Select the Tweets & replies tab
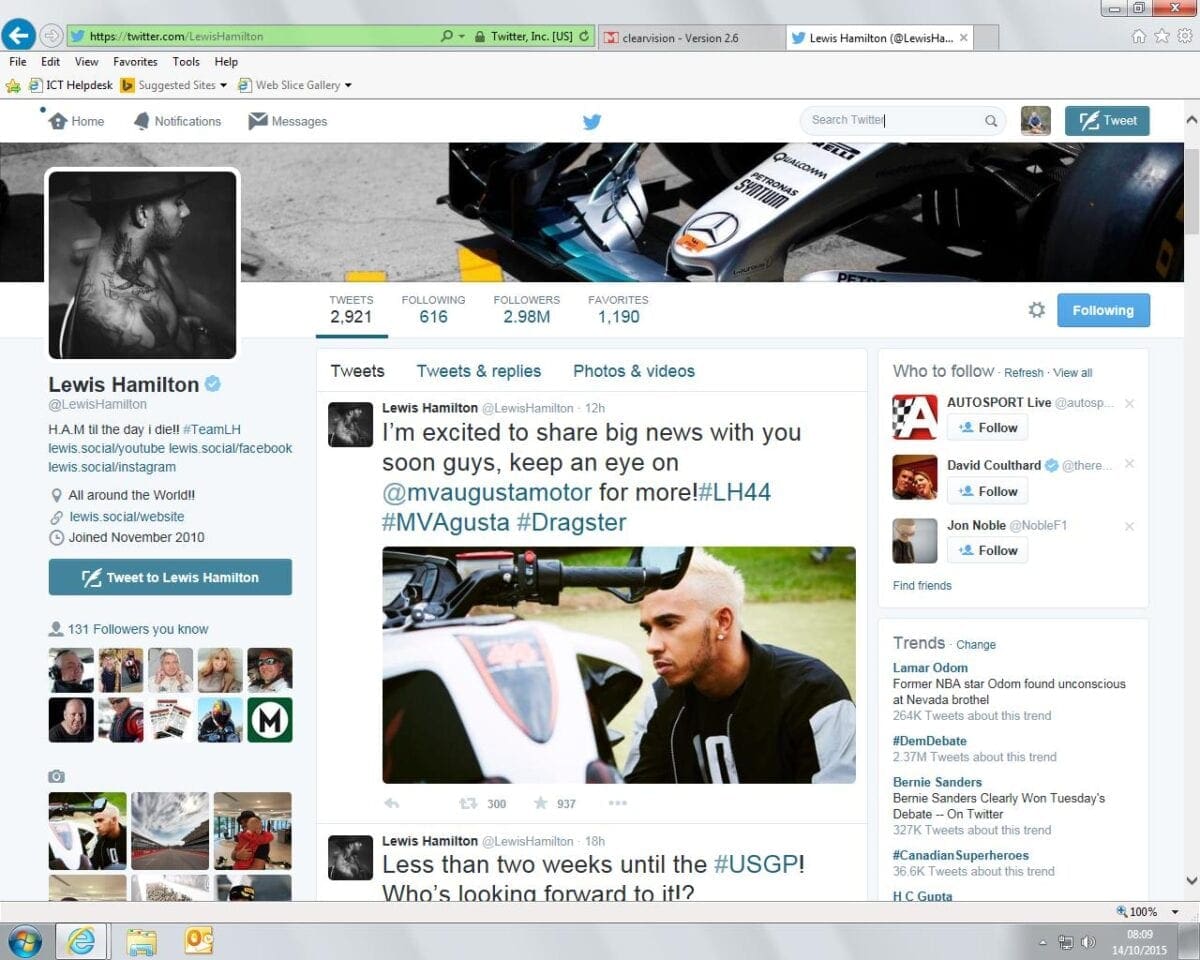The width and height of the screenshot is (1200, 960). [x=479, y=371]
